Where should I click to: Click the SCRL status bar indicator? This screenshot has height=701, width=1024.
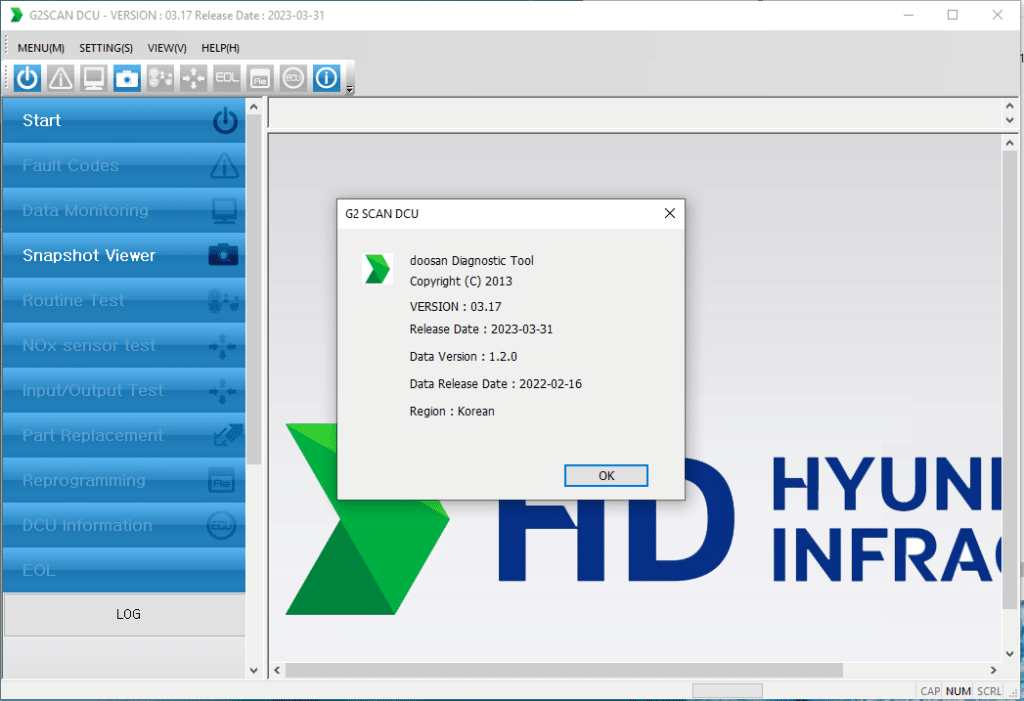pos(989,691)
